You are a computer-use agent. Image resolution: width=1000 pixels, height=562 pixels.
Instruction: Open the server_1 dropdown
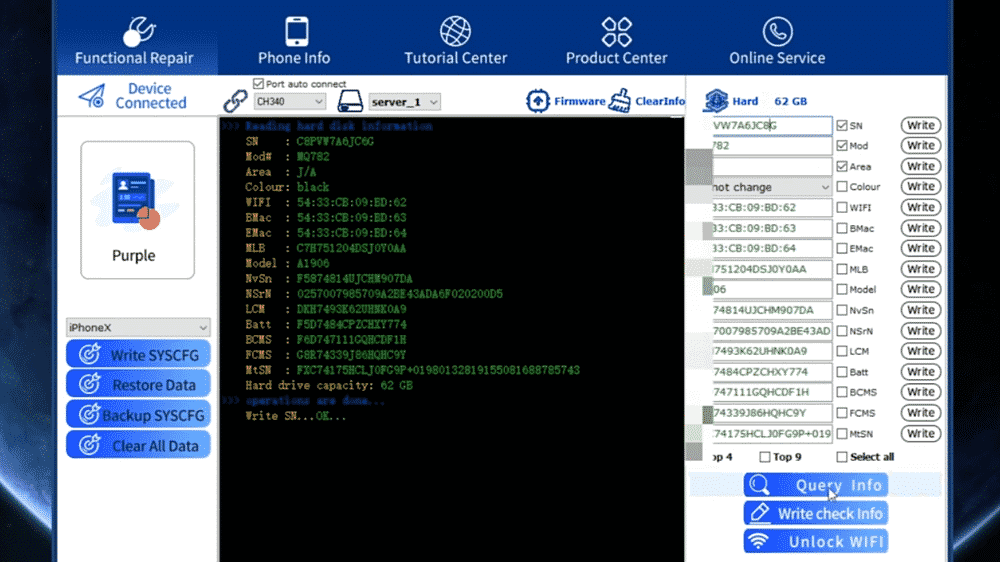click(x=404, y=102)
